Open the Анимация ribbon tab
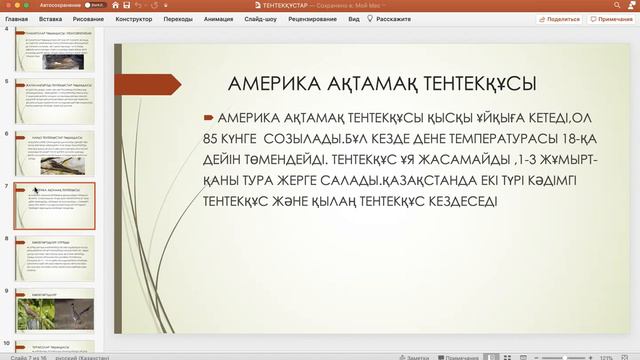This screenshot has width=640, height=360. coord(218,19)
